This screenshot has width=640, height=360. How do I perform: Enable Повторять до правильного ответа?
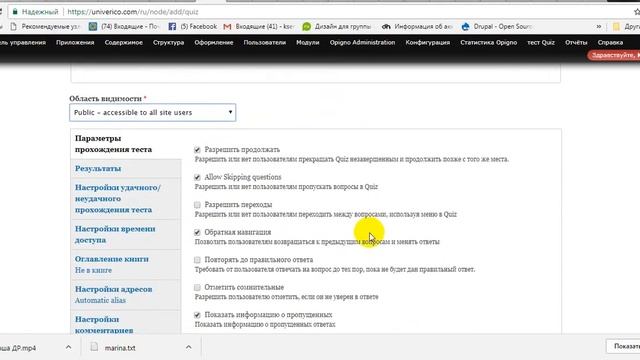click(x=197, y=260)
